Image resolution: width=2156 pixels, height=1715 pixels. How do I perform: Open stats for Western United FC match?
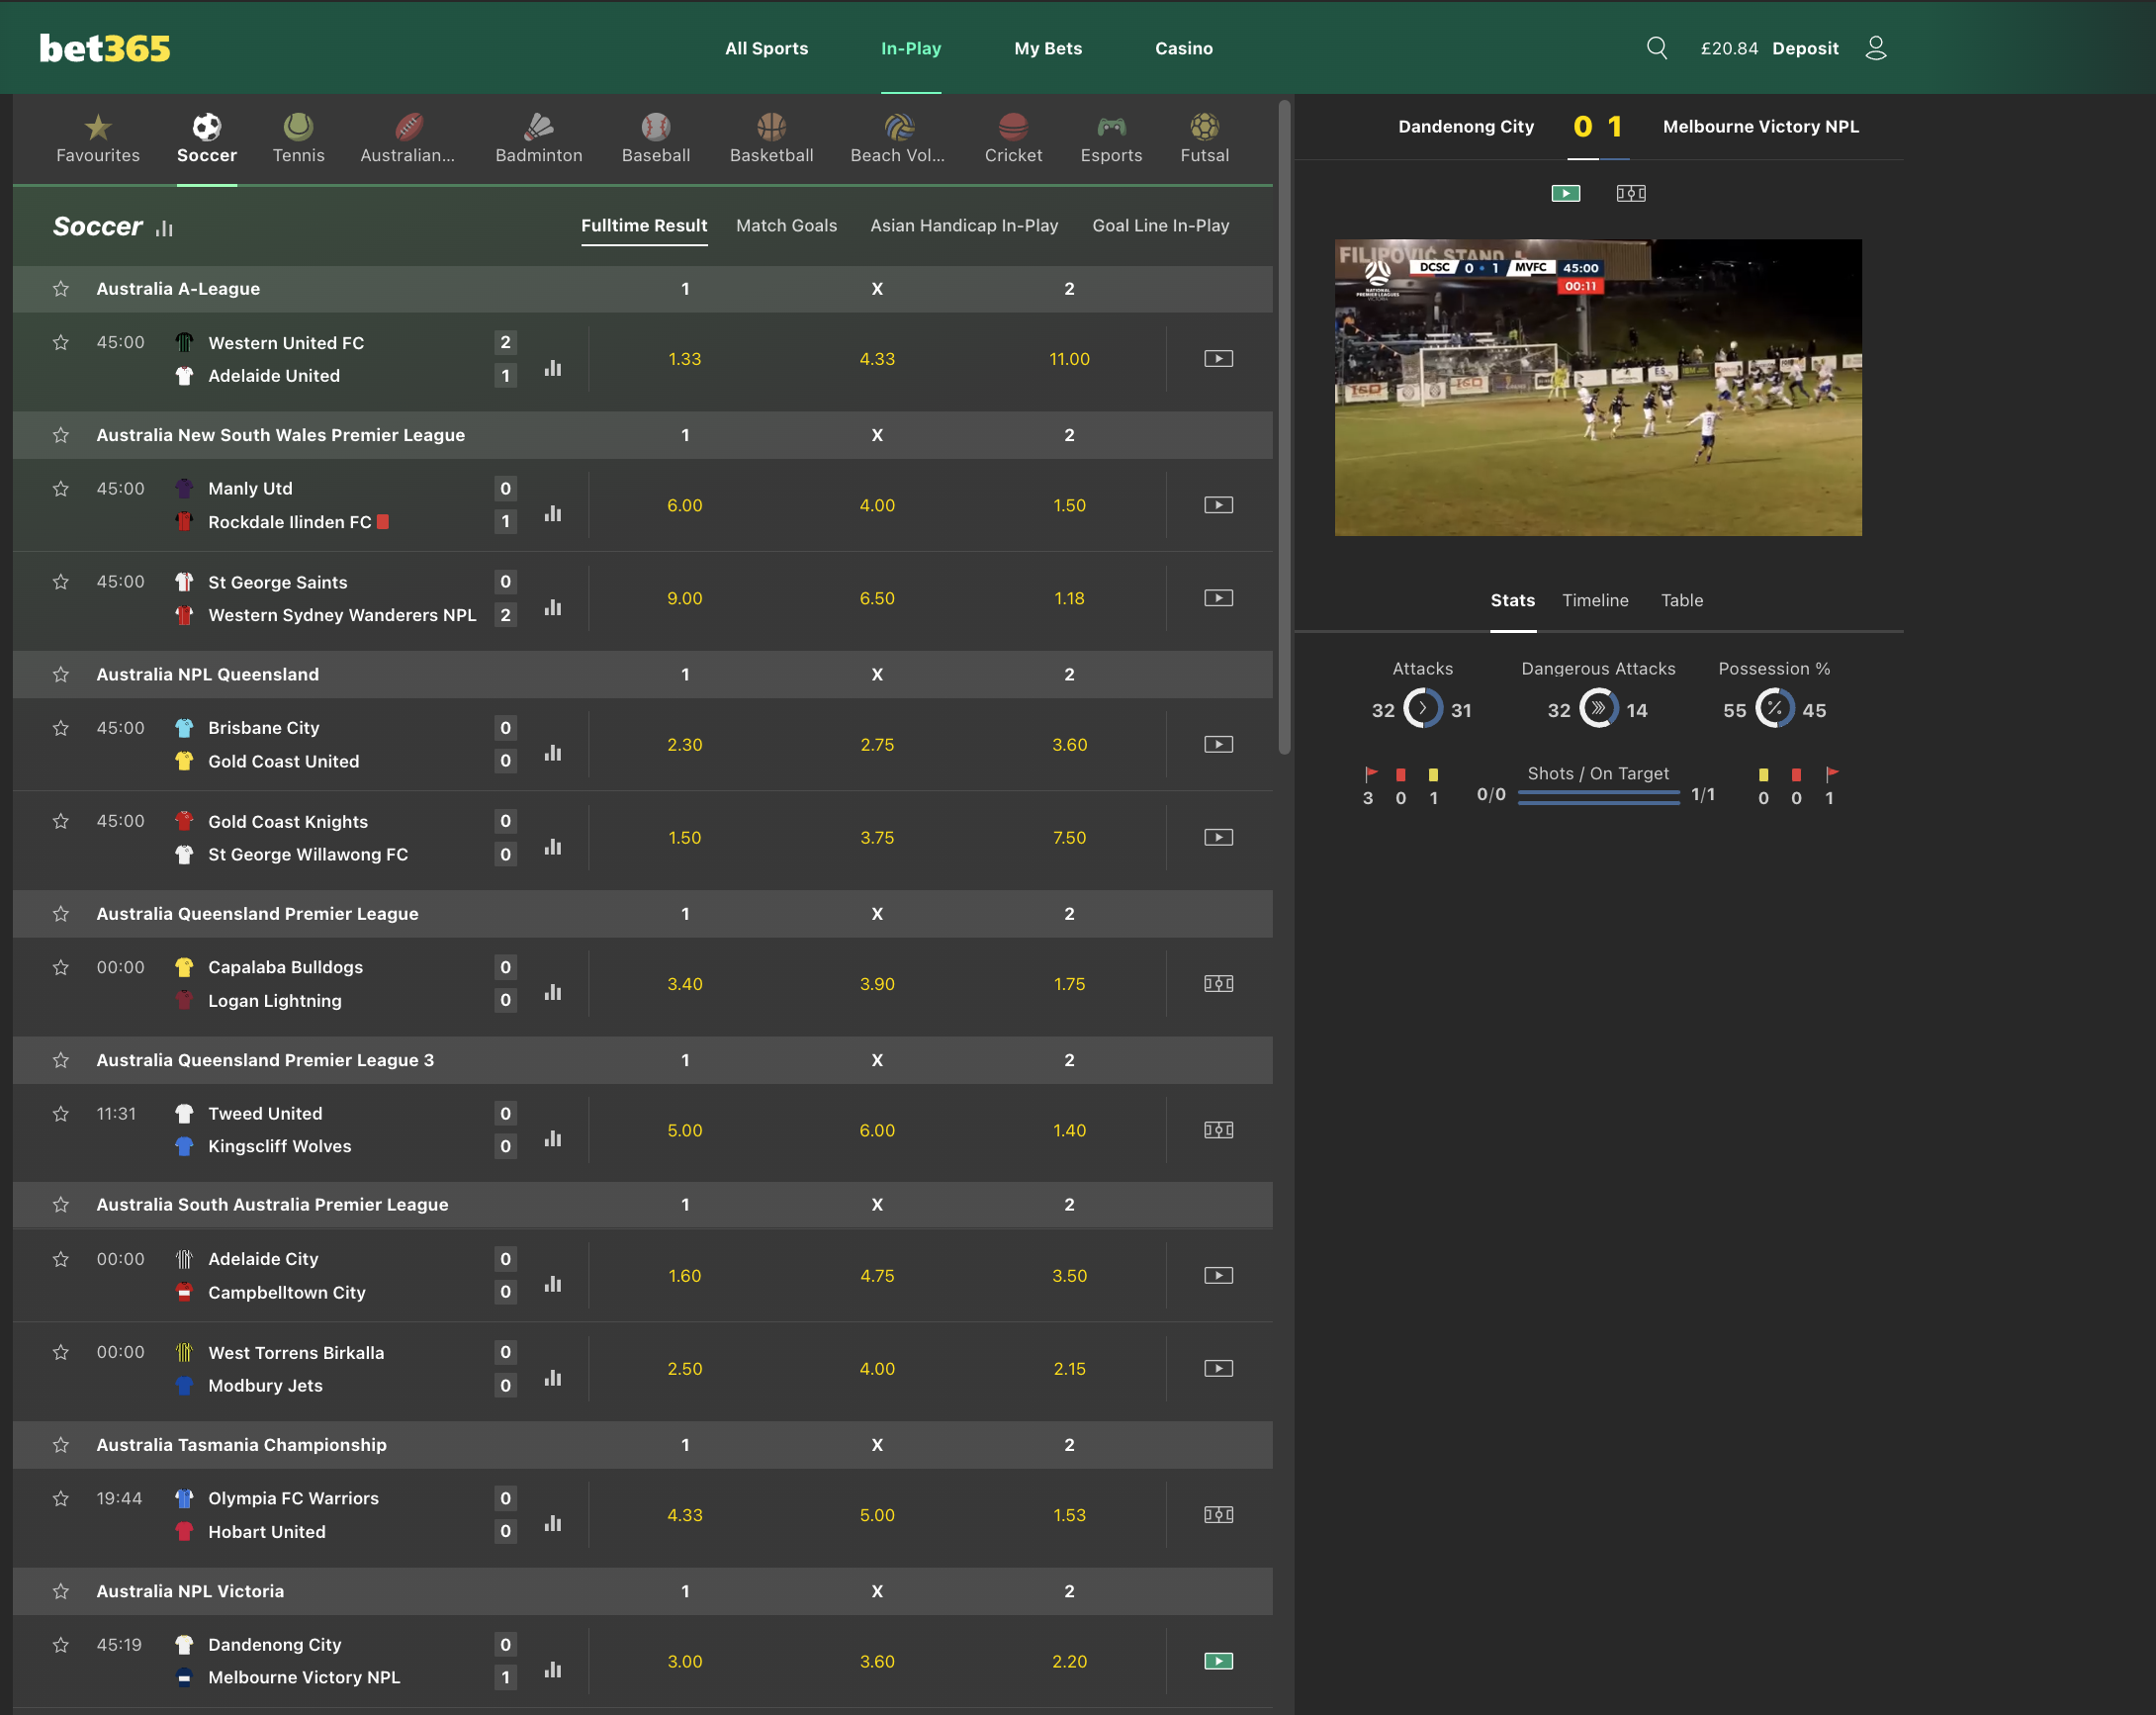pos(553,368)
